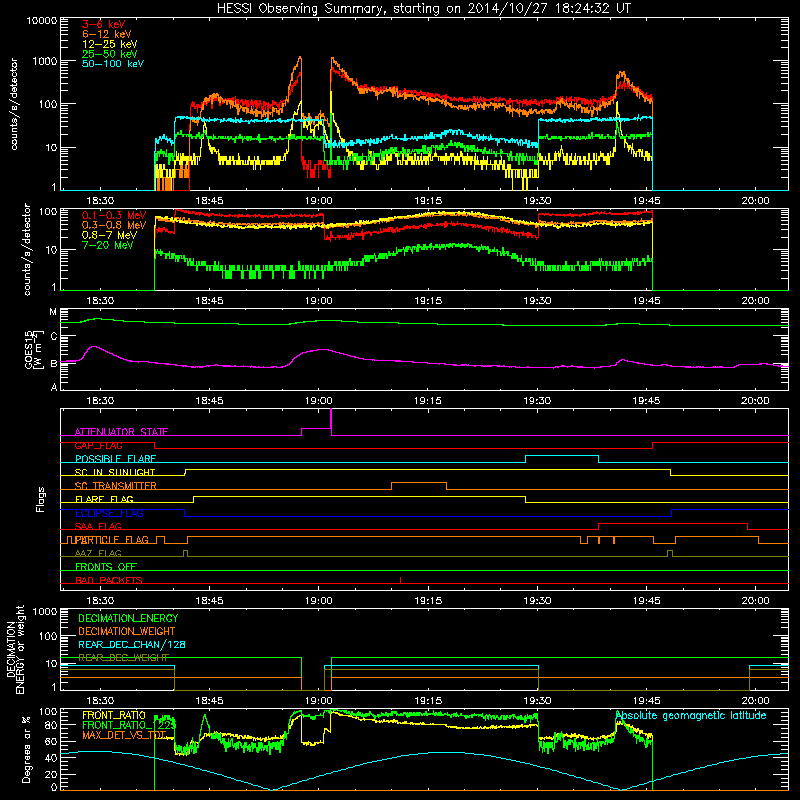
Task: Select the BAD_PACKETS label
Action: click(109, 581)
